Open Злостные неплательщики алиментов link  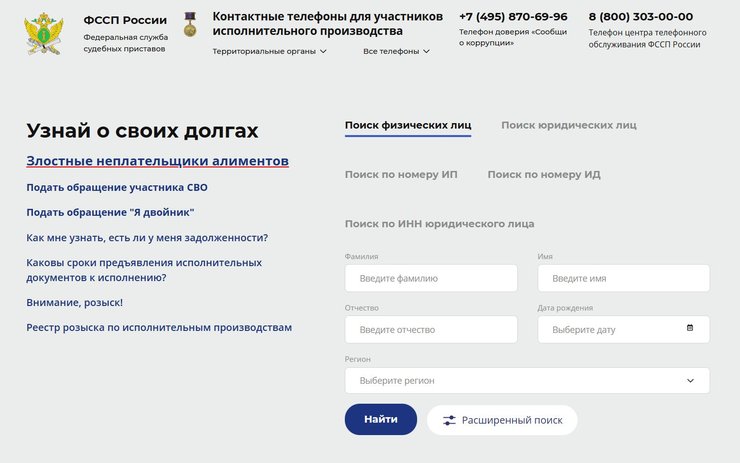(157, 160)
